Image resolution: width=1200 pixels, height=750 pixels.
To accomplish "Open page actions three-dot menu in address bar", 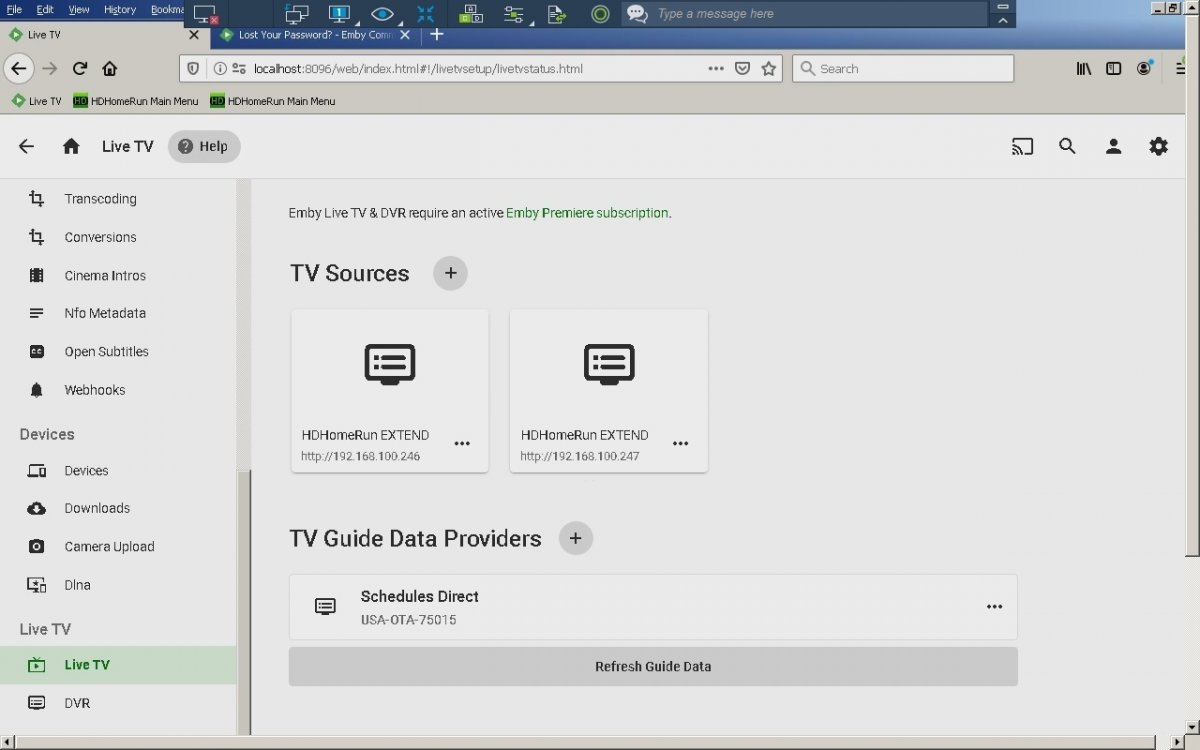I will pos(716,69).
